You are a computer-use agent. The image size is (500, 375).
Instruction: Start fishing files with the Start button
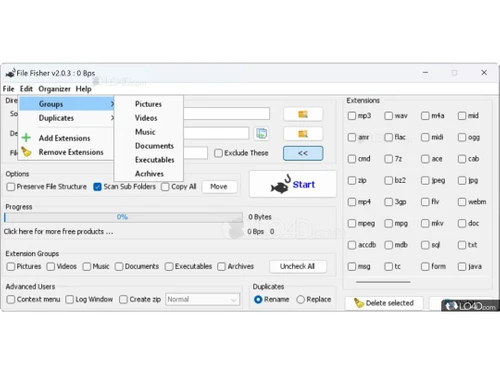coord(293,184)
